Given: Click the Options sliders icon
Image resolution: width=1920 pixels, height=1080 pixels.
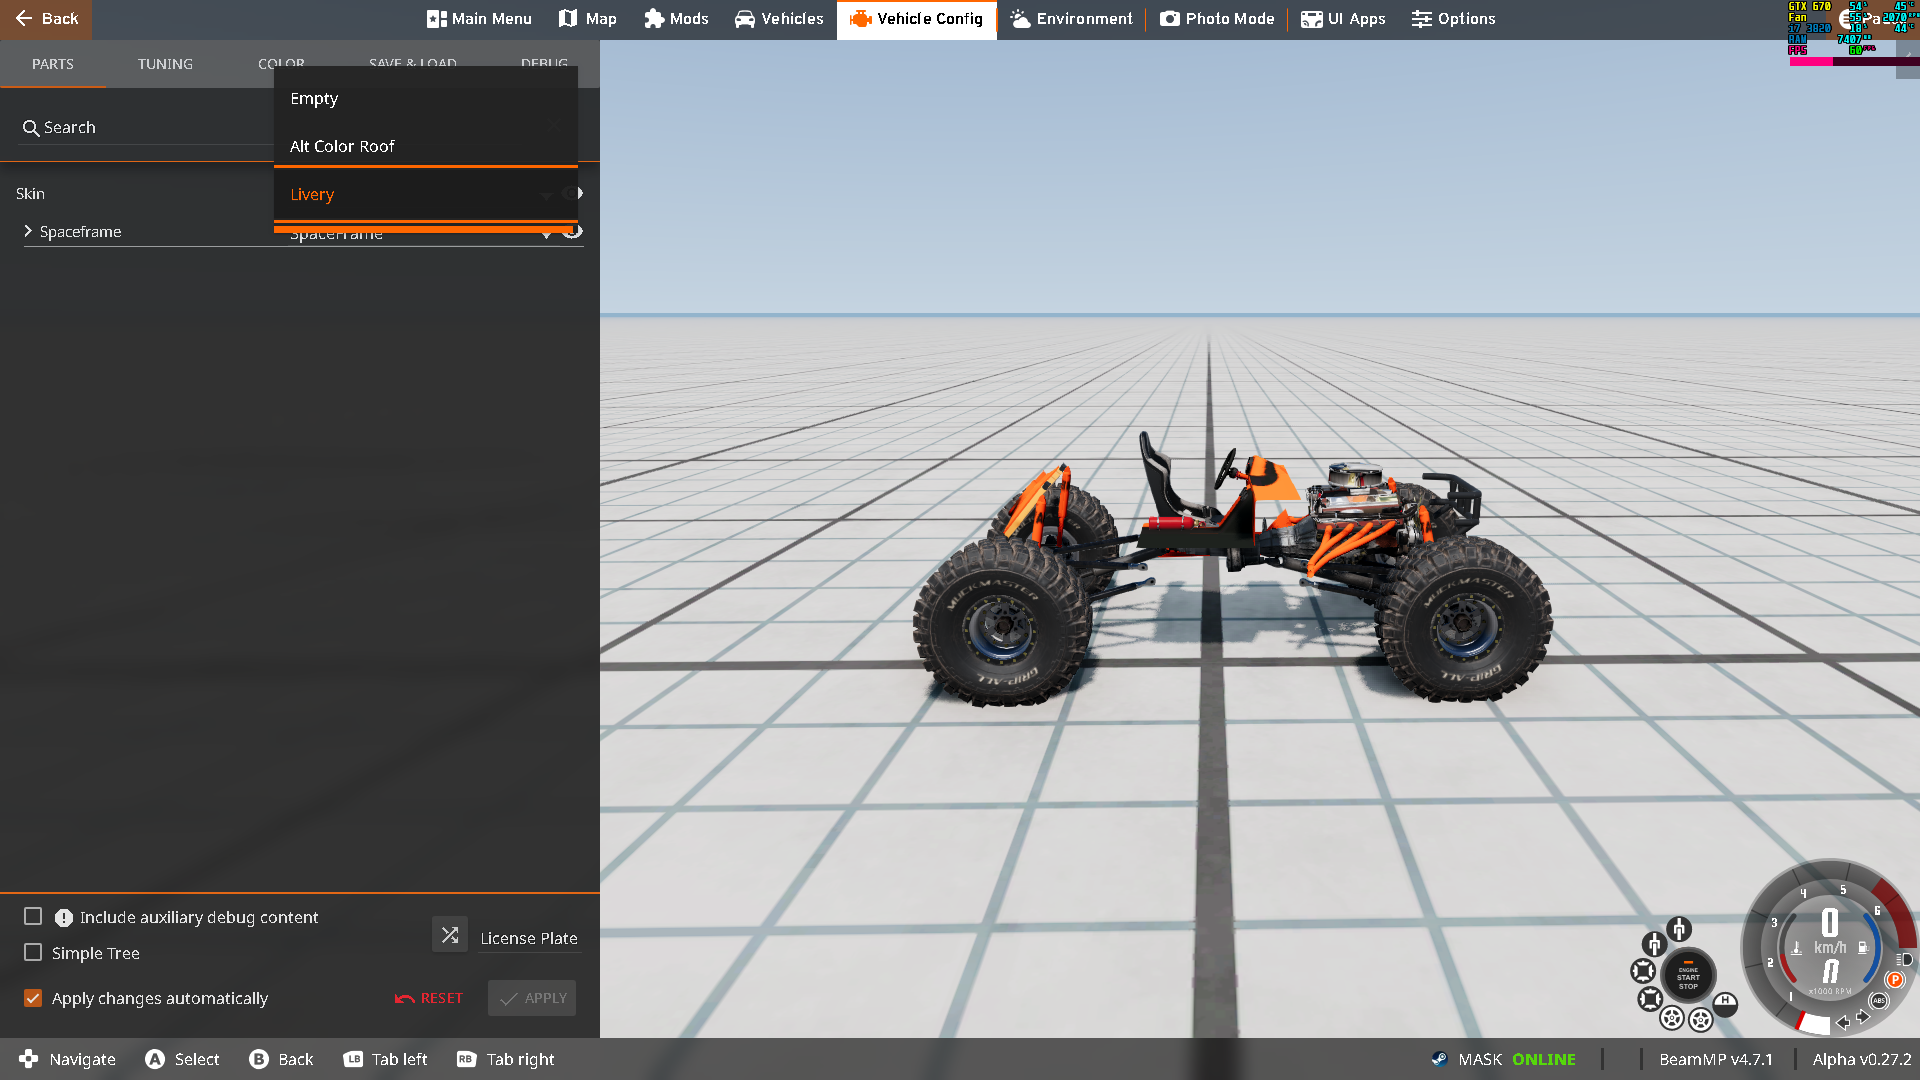Looking at the screenshot, I should tap(1422, 19).
